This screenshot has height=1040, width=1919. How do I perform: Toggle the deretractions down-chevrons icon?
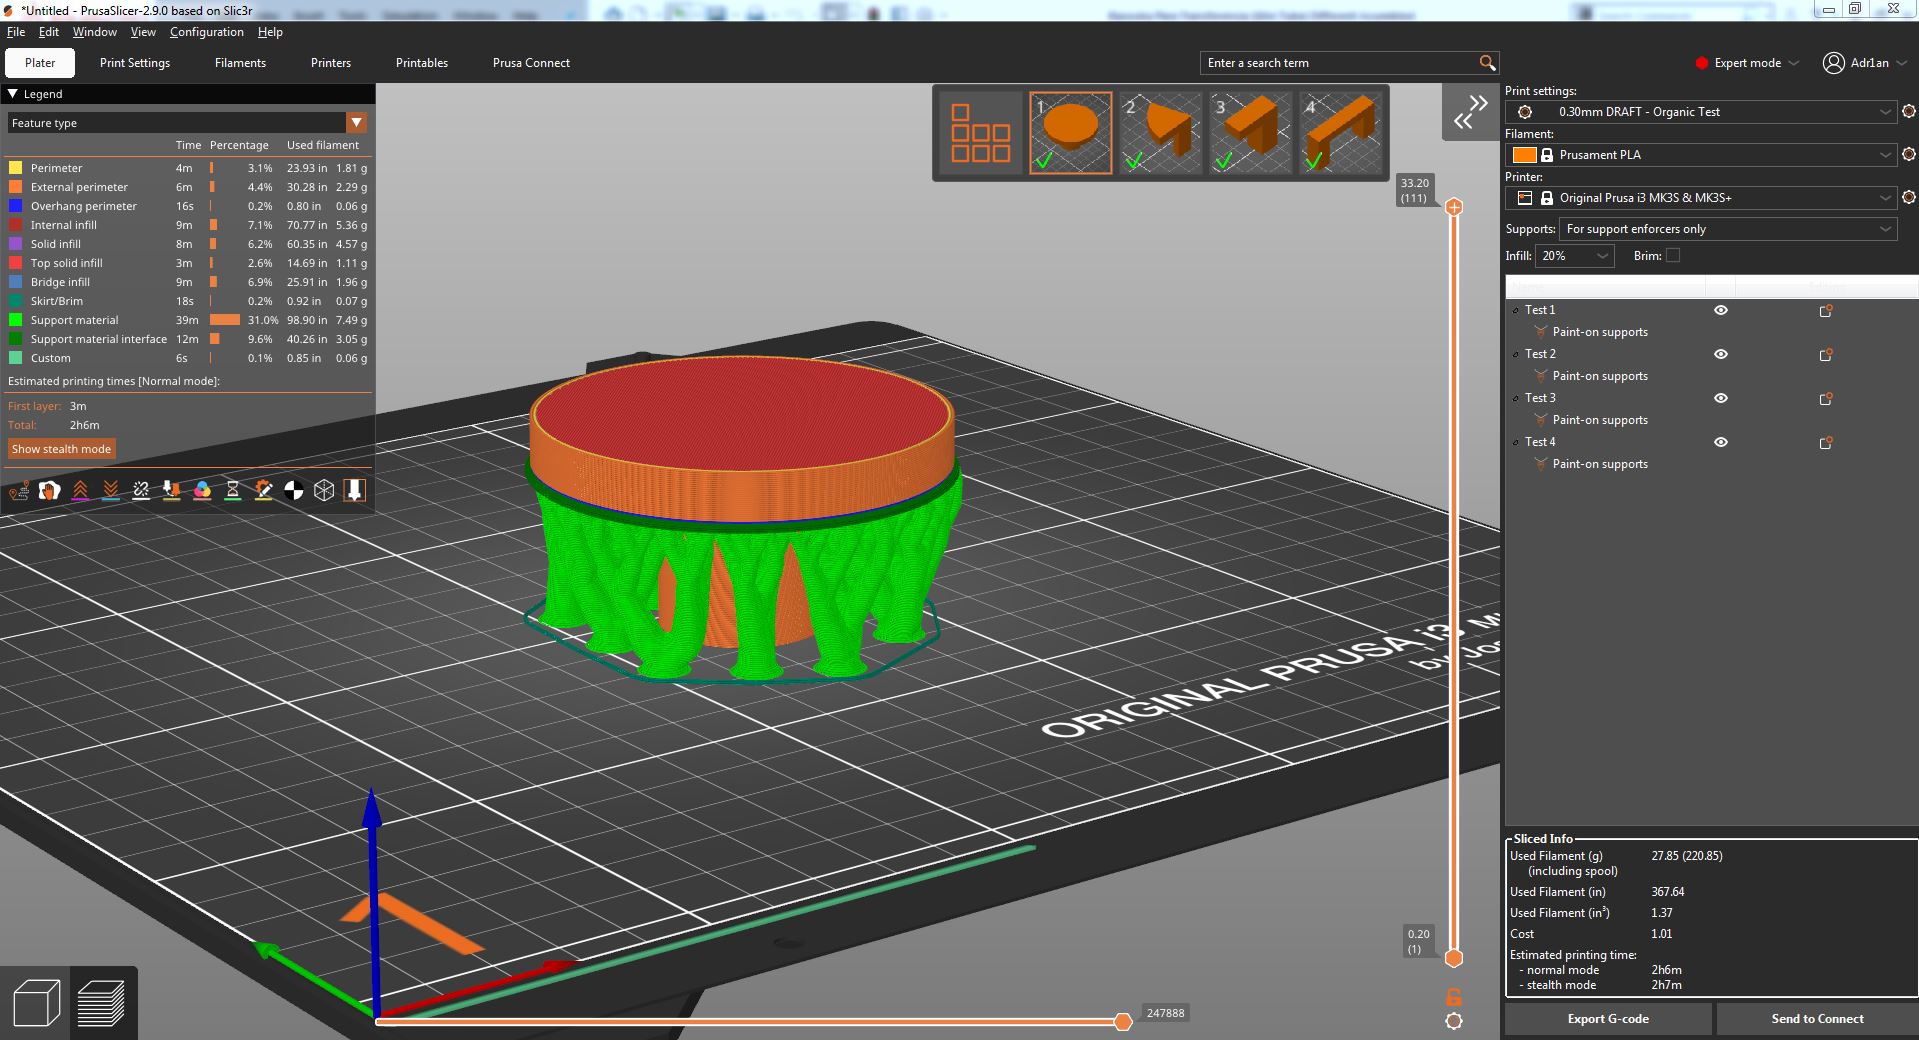(x=111, y=490)
